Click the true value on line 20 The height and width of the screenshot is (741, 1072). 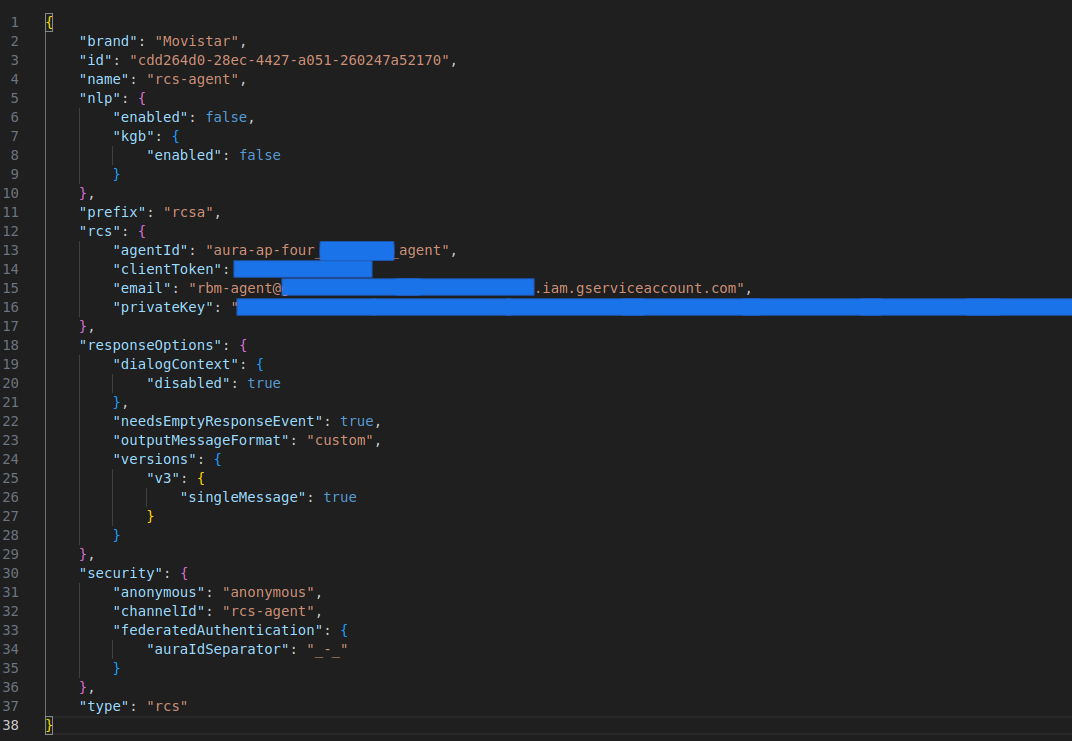264,383
